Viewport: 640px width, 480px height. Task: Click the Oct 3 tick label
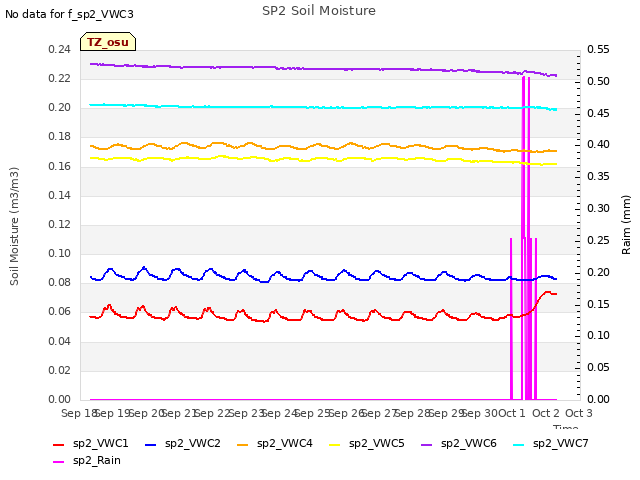[579, 413]
